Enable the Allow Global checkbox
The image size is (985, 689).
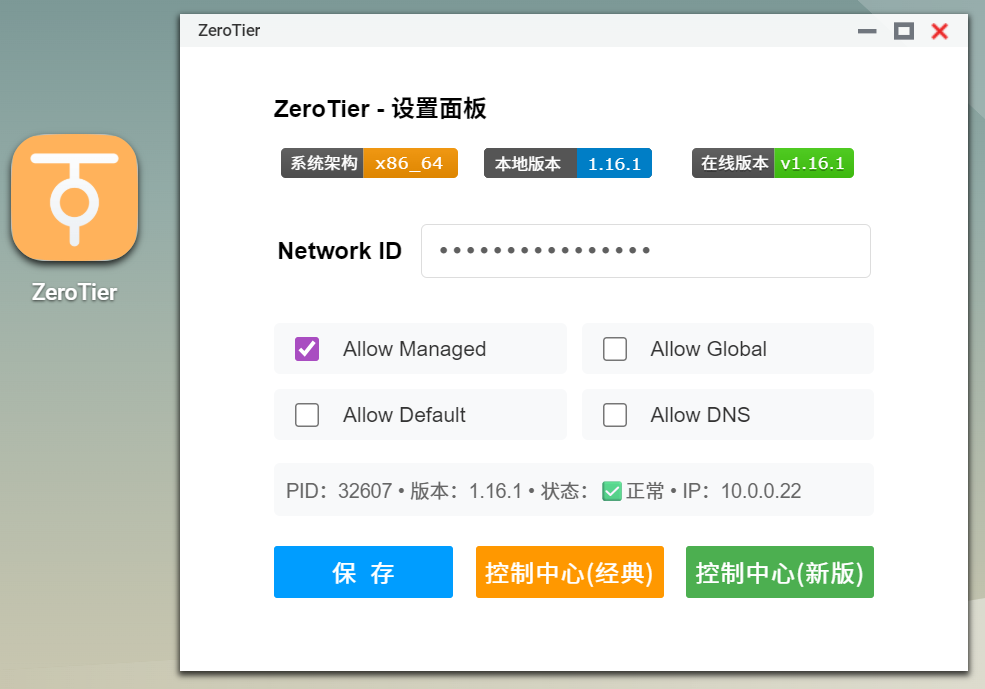tap(614, 349)
